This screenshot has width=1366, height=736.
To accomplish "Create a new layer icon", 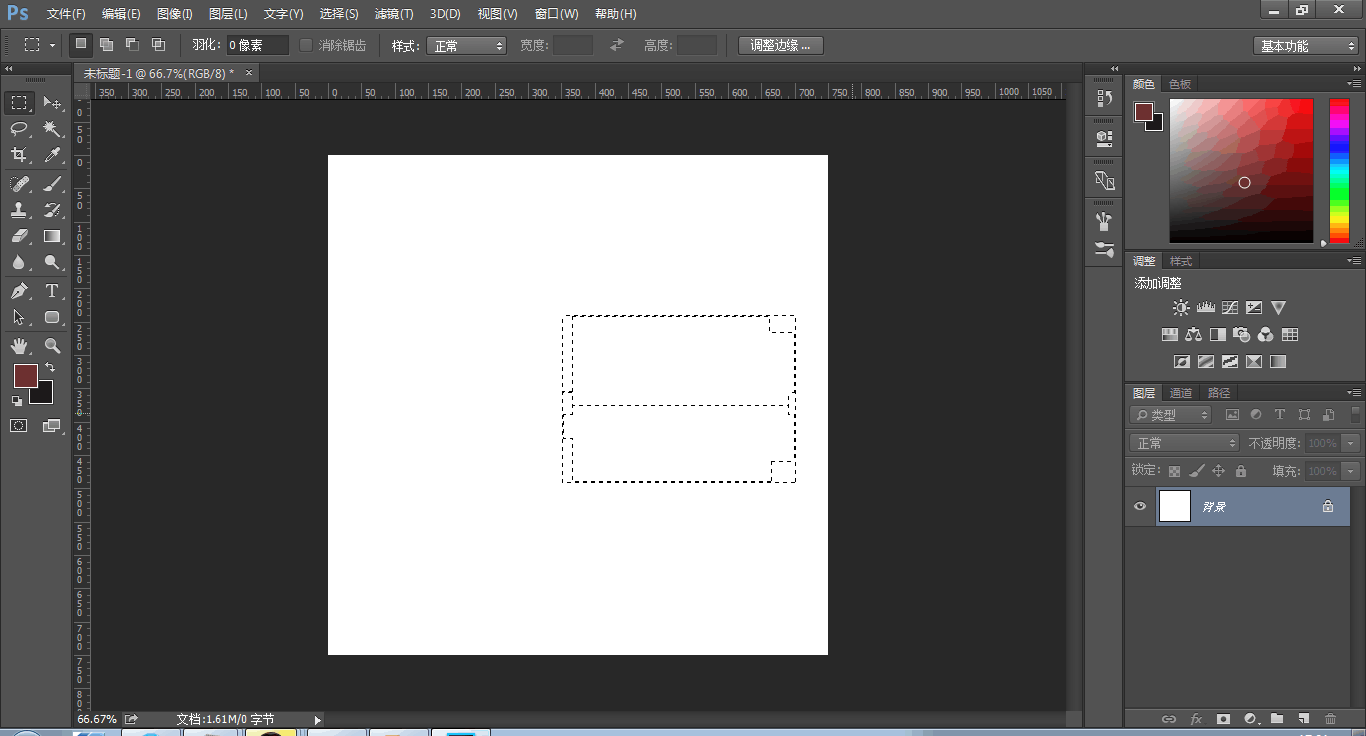I will (x=1303, y=718).
